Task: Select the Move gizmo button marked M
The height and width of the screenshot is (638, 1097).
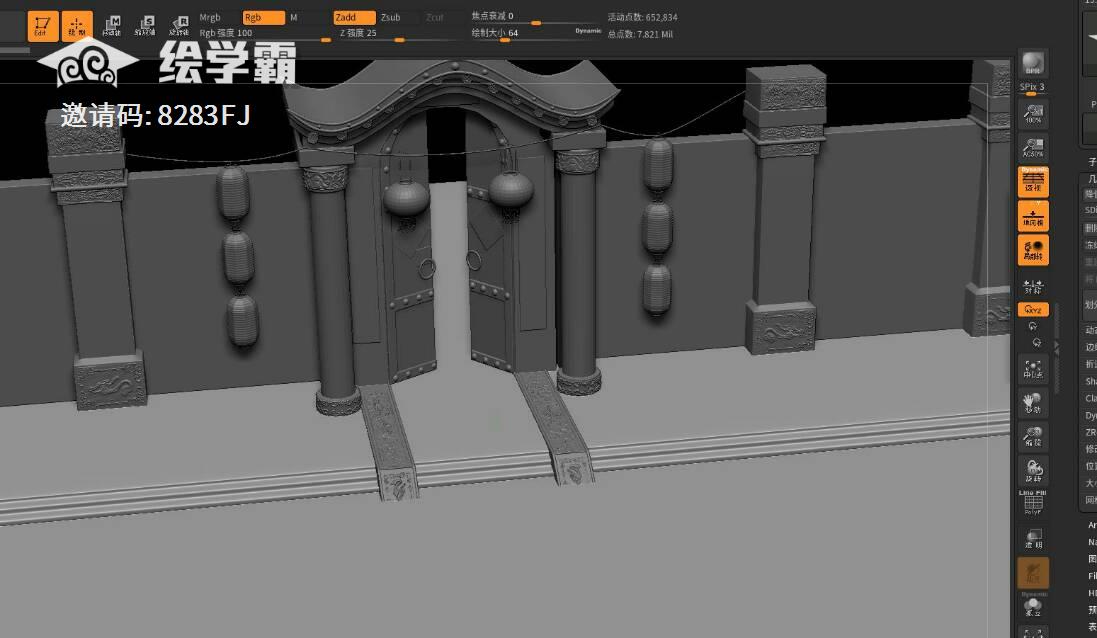Action: tap(112, 26)
